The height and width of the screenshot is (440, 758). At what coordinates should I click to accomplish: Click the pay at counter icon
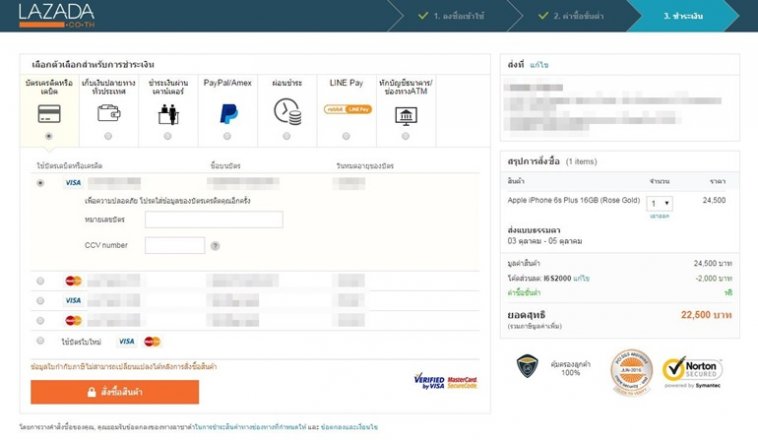pos(167,113)
